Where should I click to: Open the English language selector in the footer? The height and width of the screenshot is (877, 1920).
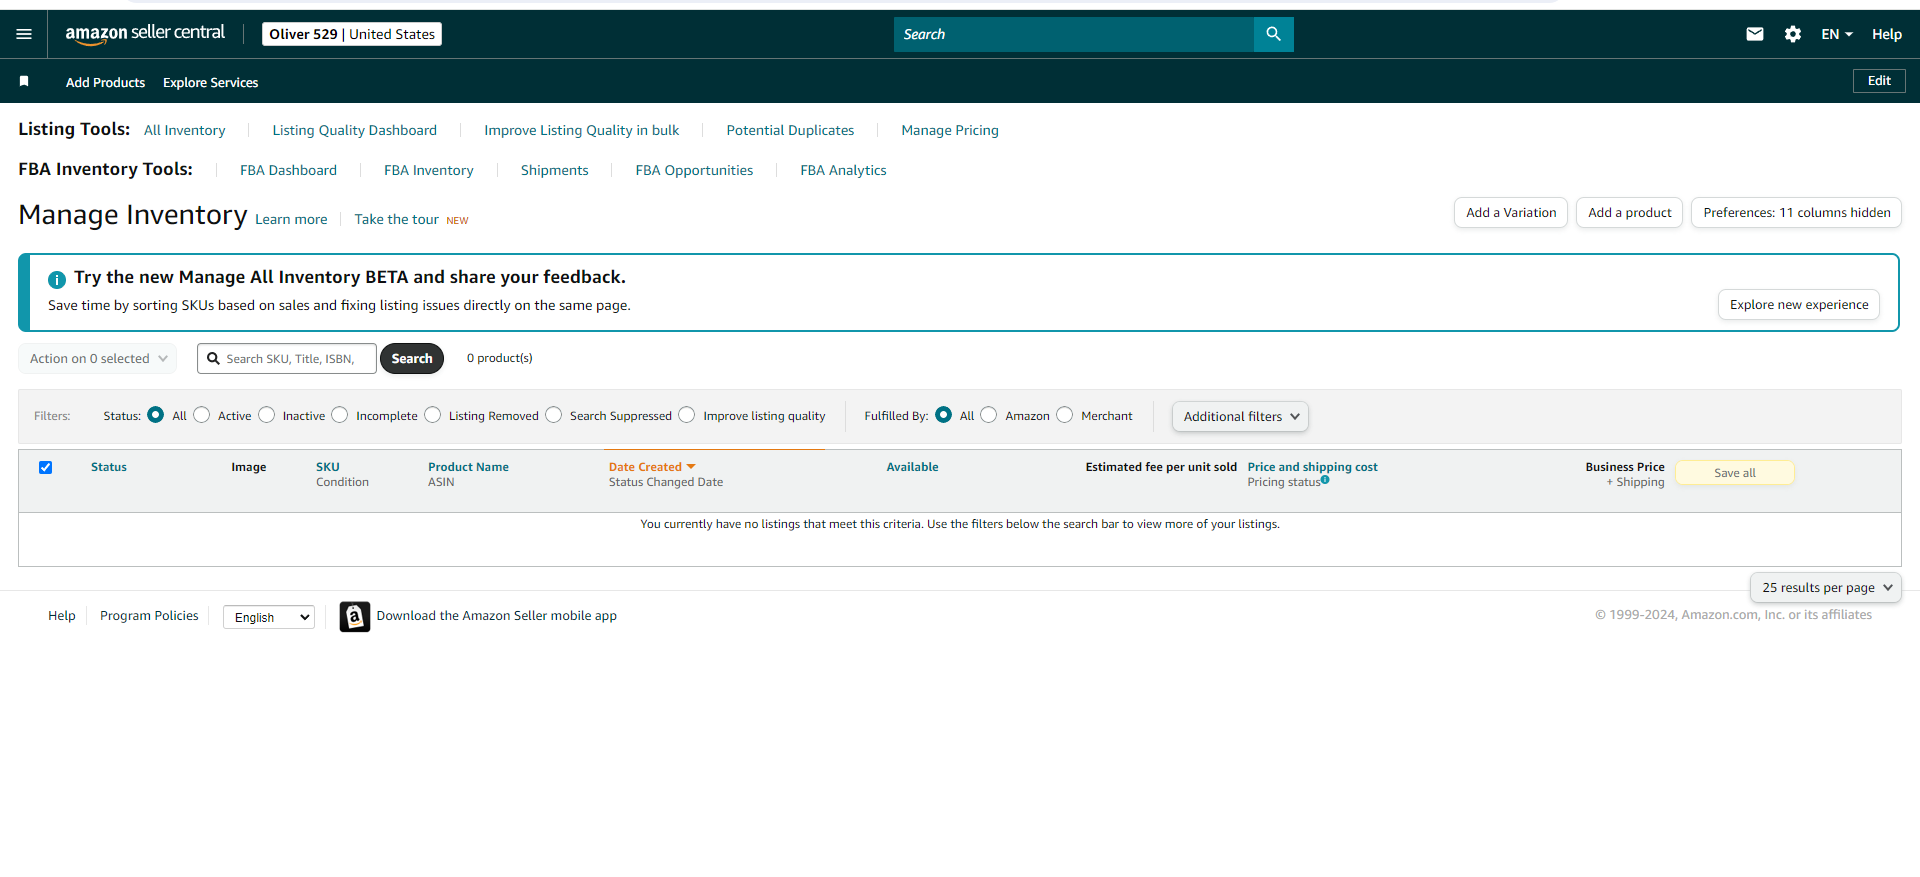(269, 617)
